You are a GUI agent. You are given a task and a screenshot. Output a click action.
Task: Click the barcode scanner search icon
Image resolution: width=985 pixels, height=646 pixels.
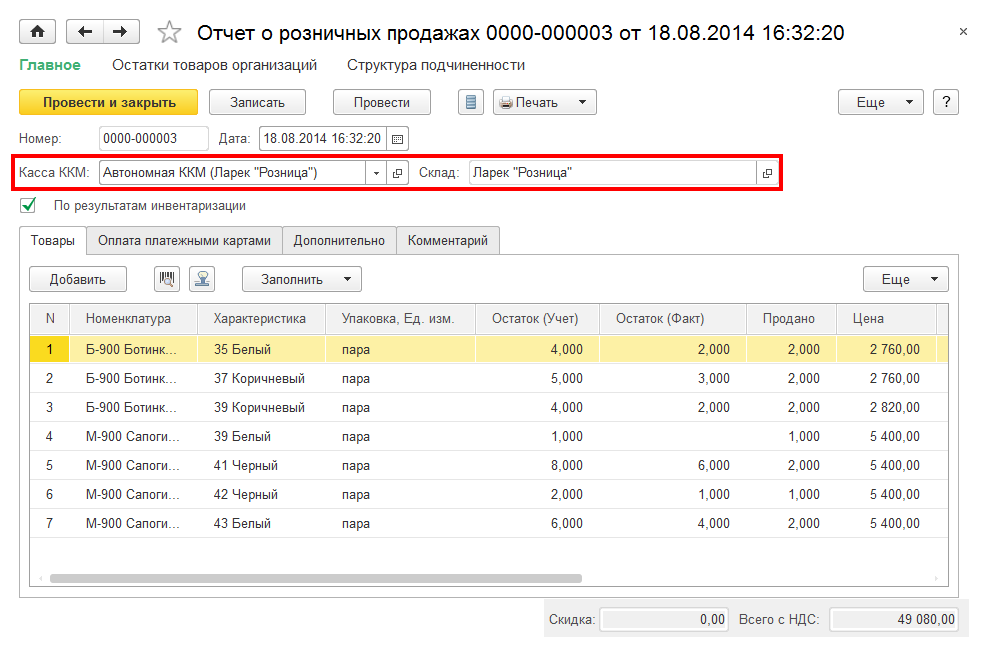click(167, 279)
